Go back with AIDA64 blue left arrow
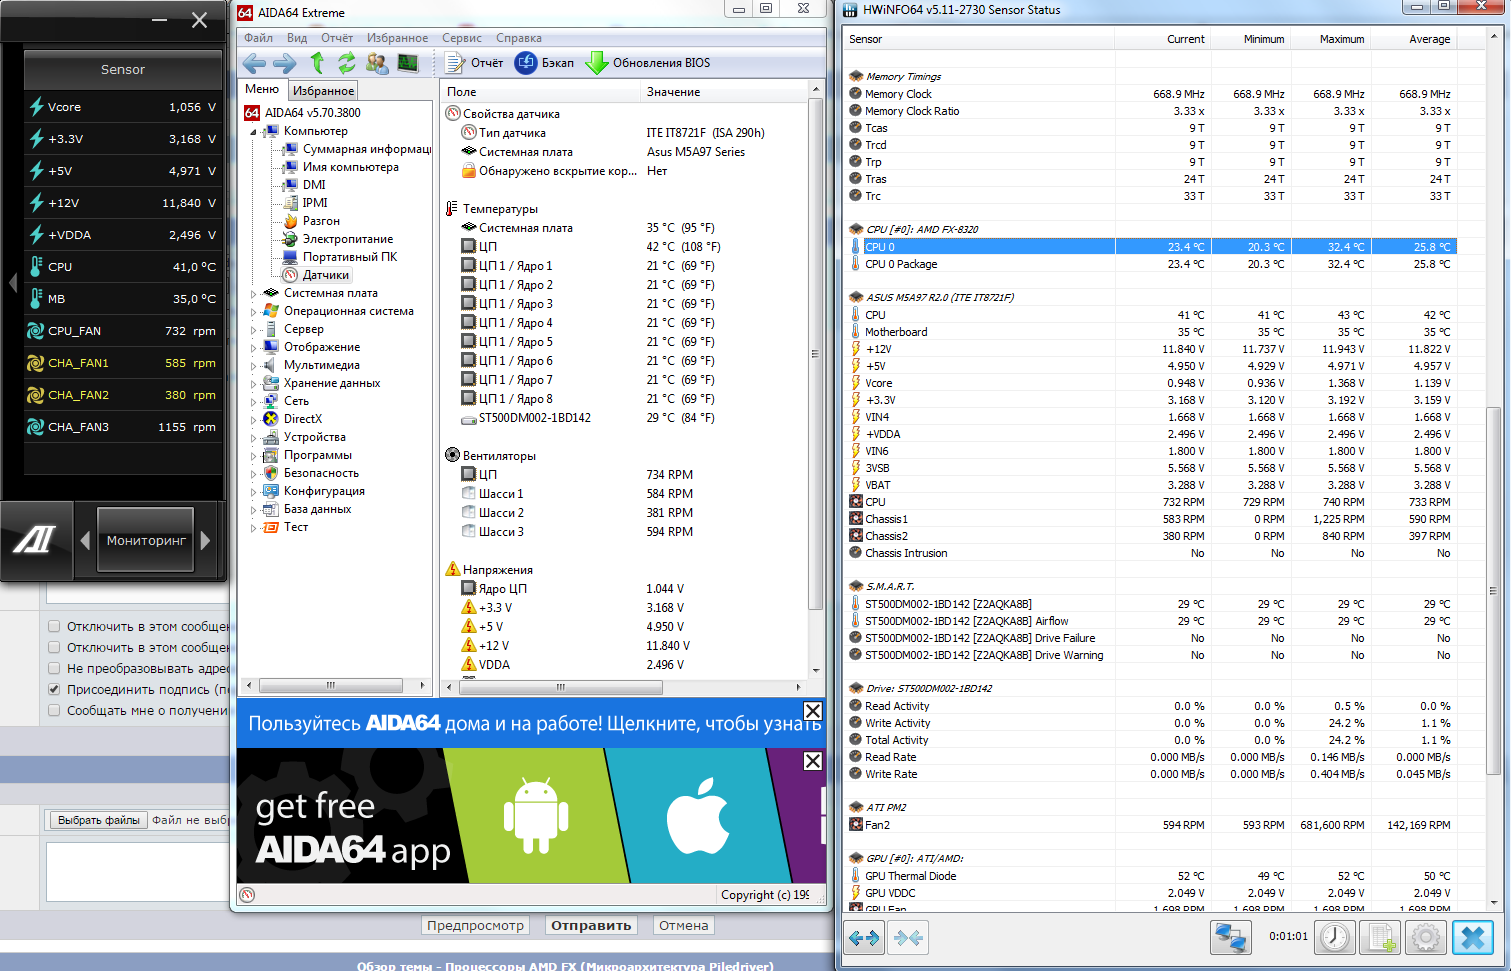Screen dimensions: 1511x971 254,63
